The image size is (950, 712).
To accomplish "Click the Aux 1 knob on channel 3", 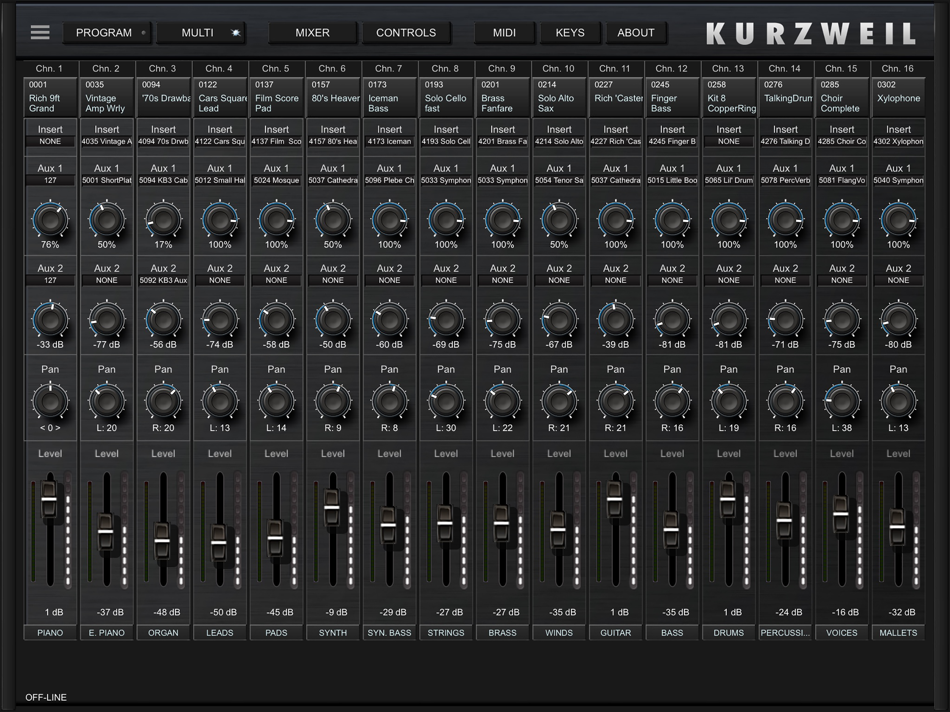I will [x=163, y=219].
